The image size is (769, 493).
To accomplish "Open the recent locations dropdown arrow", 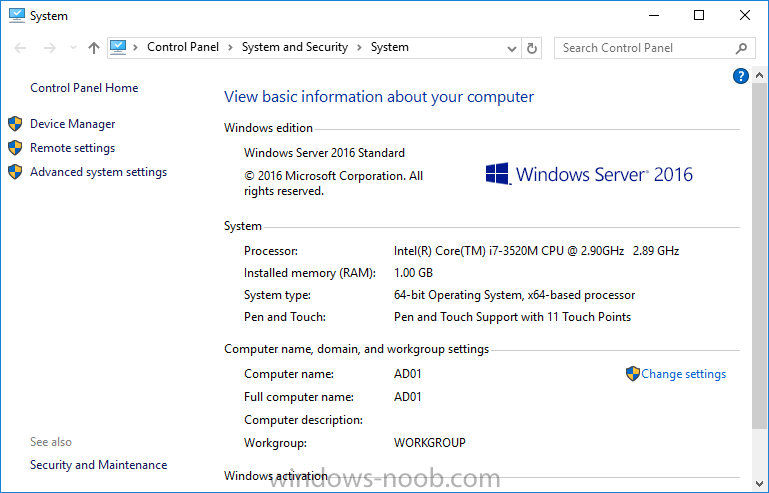I will point(73,48).
